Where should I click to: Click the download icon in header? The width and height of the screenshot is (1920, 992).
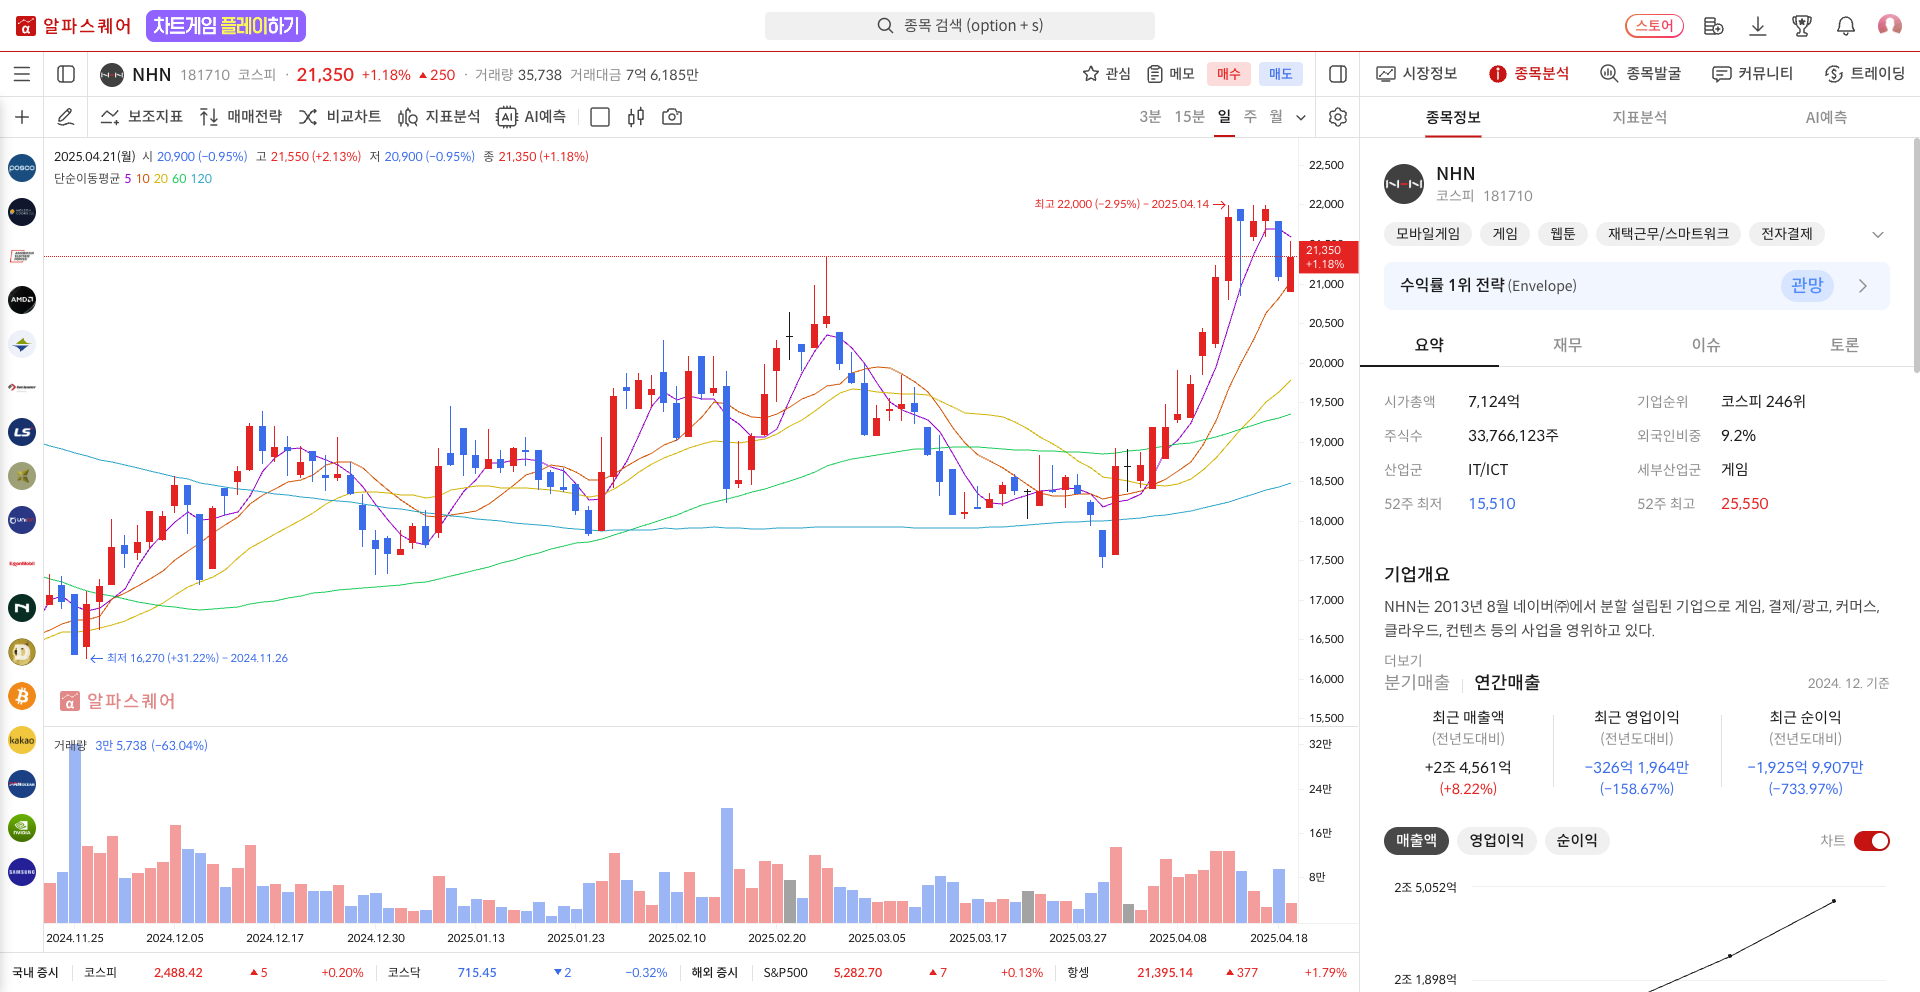(1757, 26)
